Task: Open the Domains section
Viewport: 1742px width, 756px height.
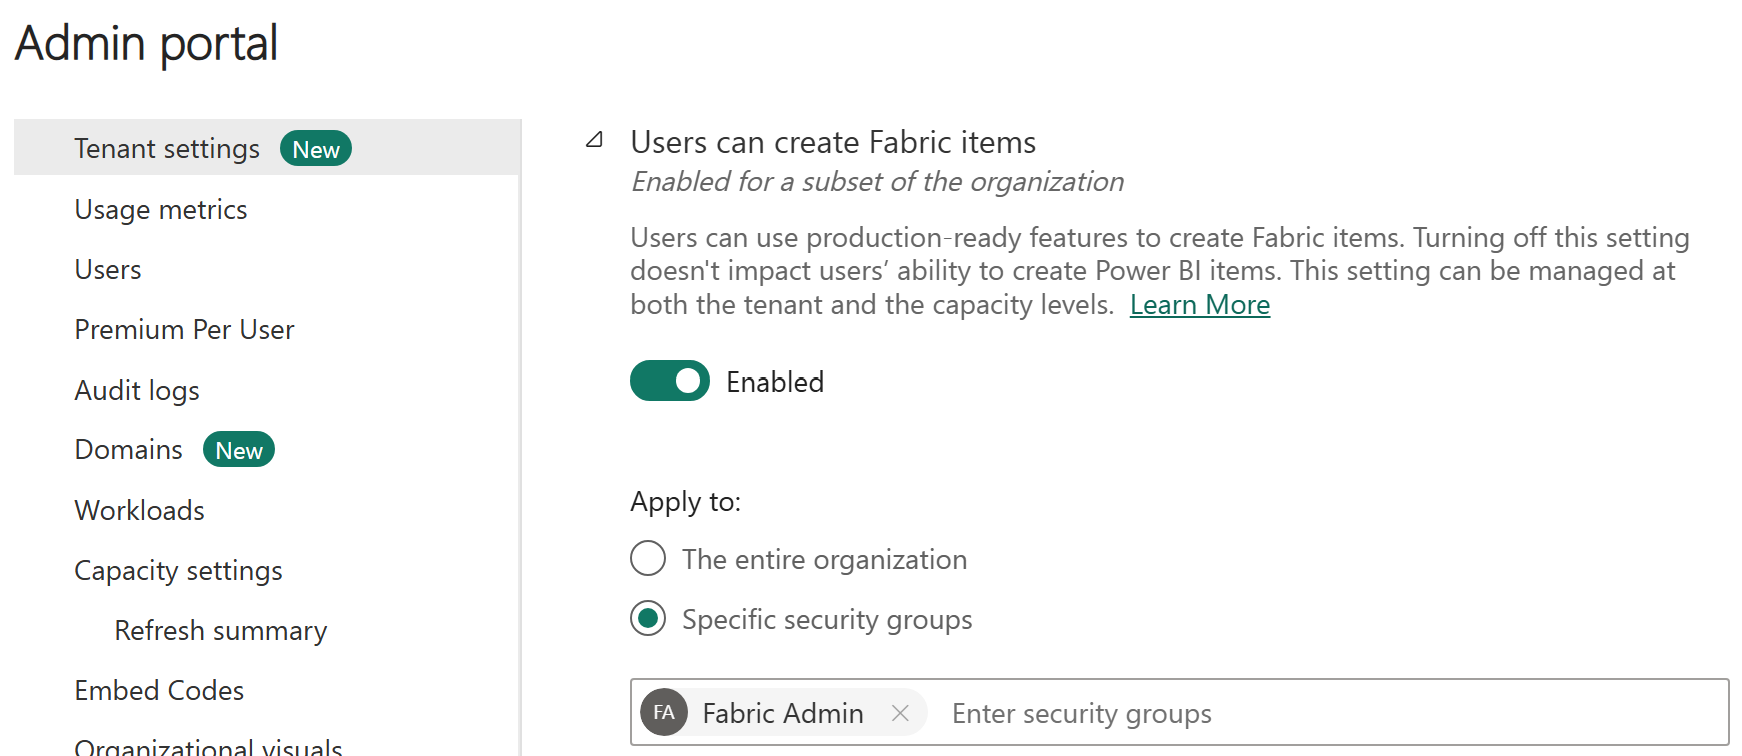Action: pyautogui.click(x=129, y=450)
